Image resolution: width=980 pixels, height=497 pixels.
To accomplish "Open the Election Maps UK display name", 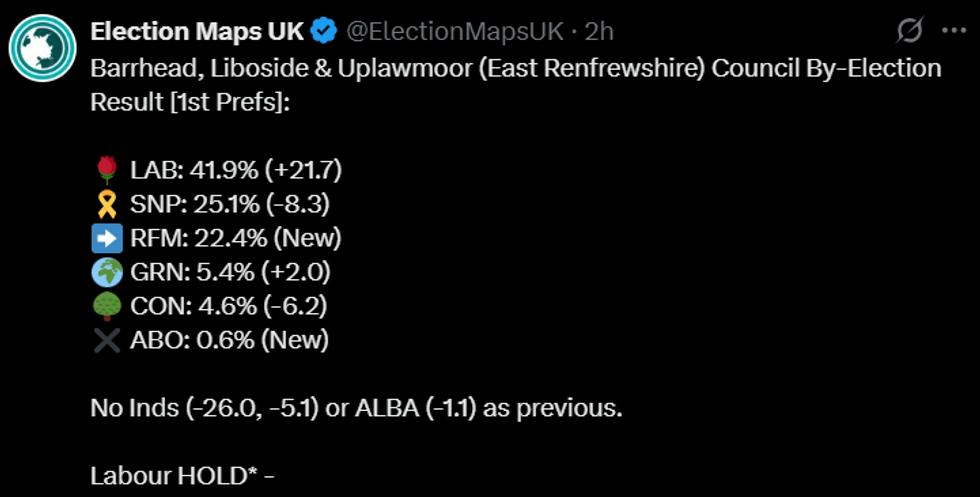I will coord(196,32).
